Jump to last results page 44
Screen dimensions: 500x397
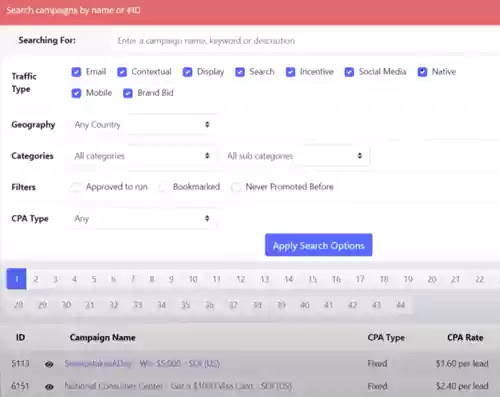pos(400,305)
